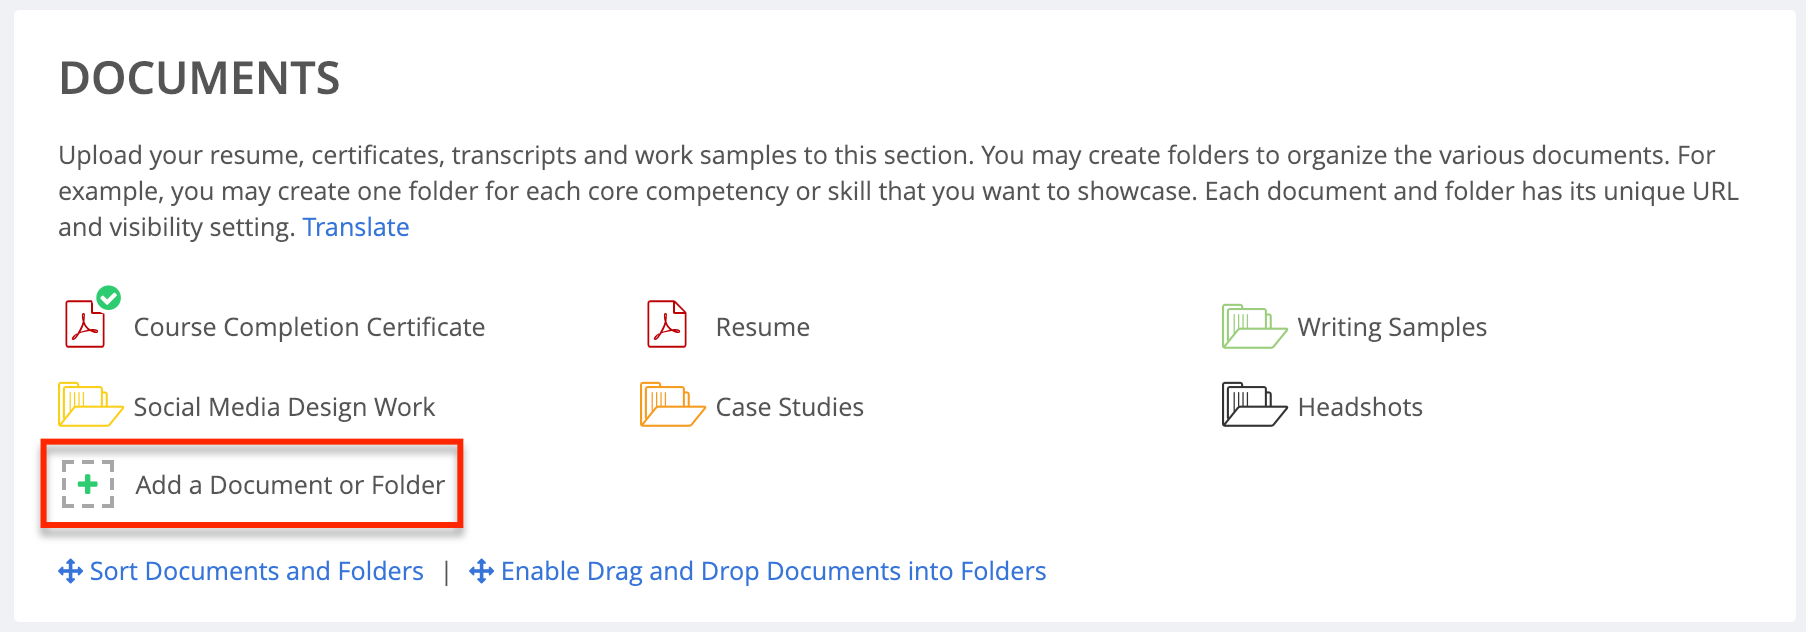Click the move arrows icon beside Sort Documents
This screenshot has height=632, width=1806.
point(70,571)
